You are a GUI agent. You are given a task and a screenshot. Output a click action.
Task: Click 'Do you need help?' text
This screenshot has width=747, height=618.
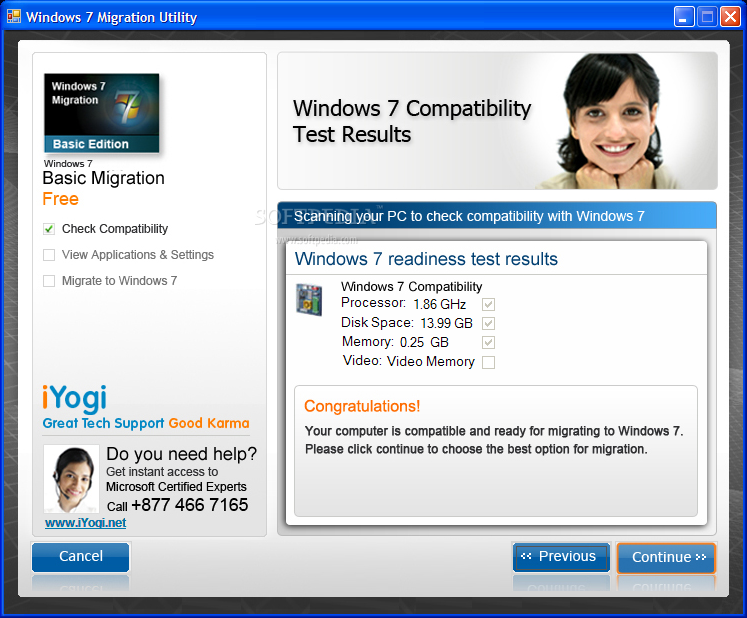[x=182, y=454]
